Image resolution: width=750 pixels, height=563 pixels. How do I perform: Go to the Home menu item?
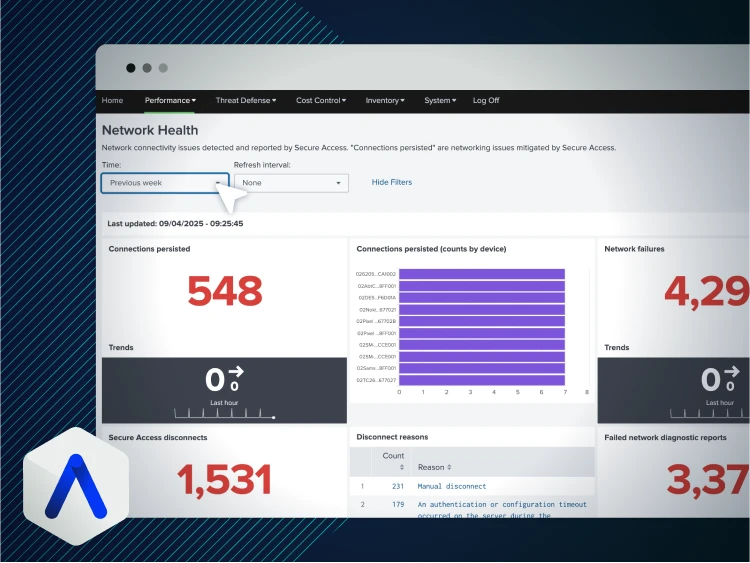(112, 100)
